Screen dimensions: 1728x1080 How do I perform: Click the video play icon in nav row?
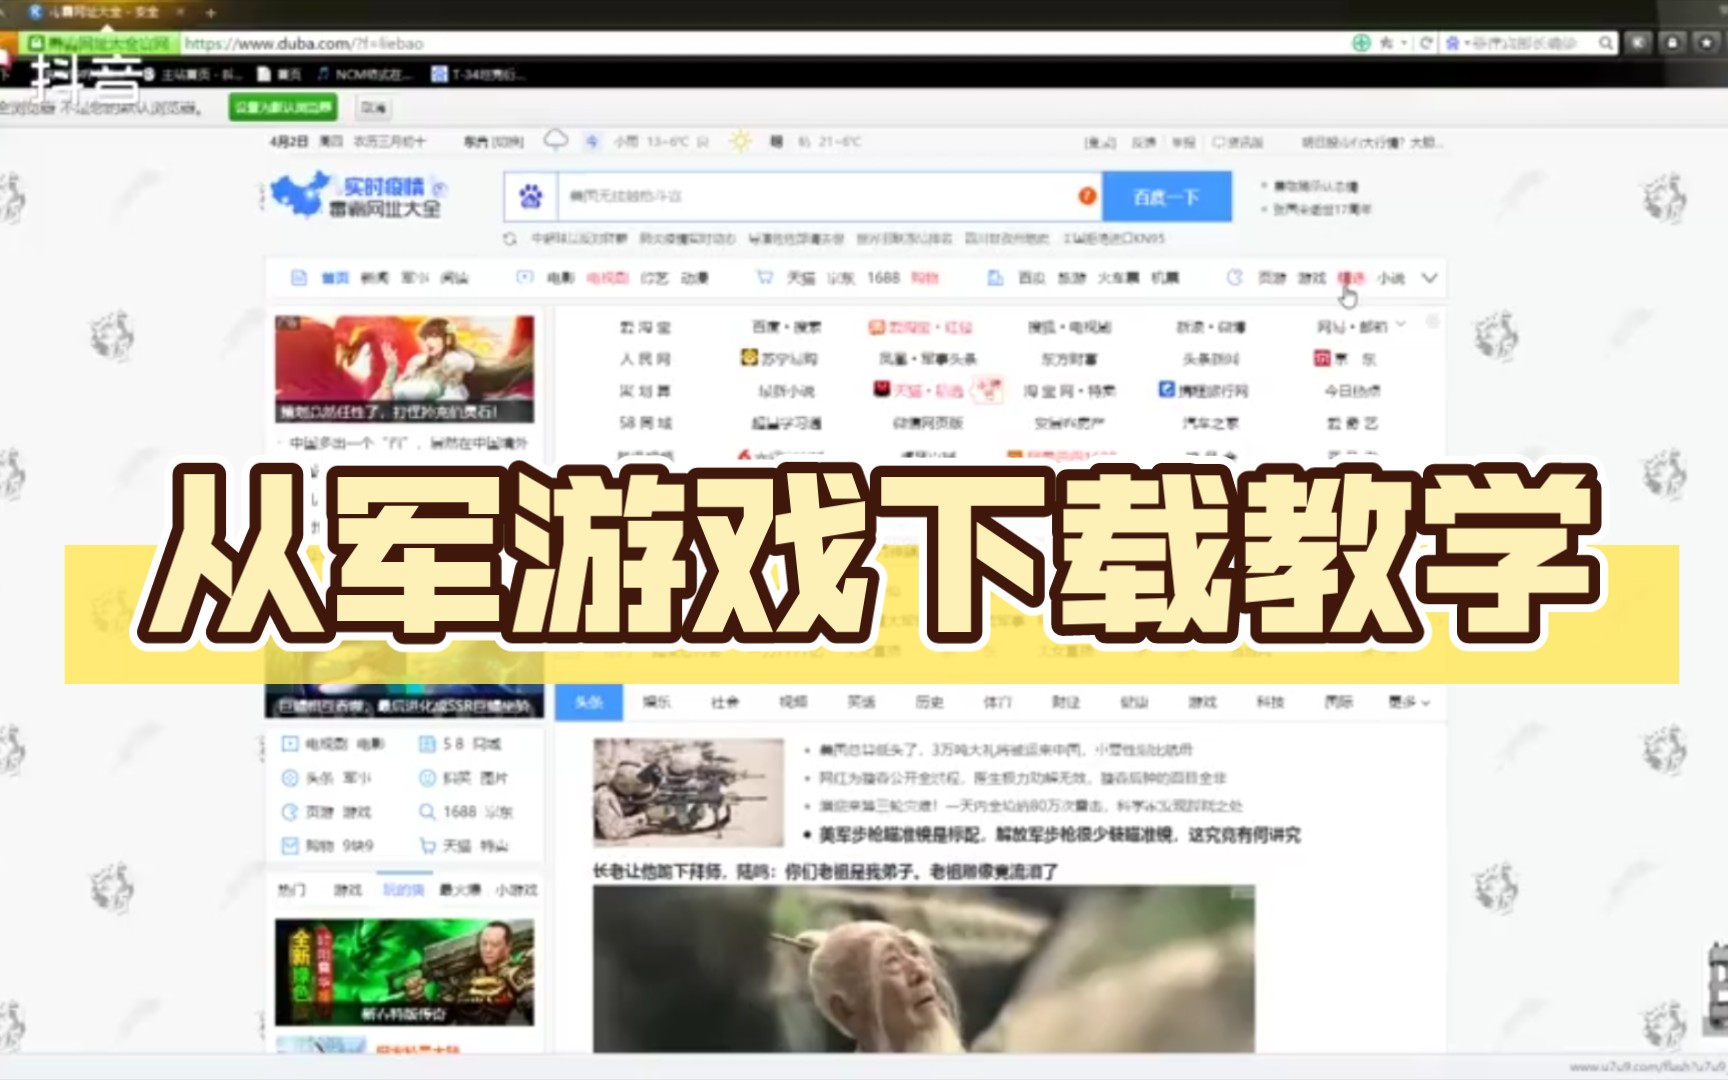click(x=524, y=277)
